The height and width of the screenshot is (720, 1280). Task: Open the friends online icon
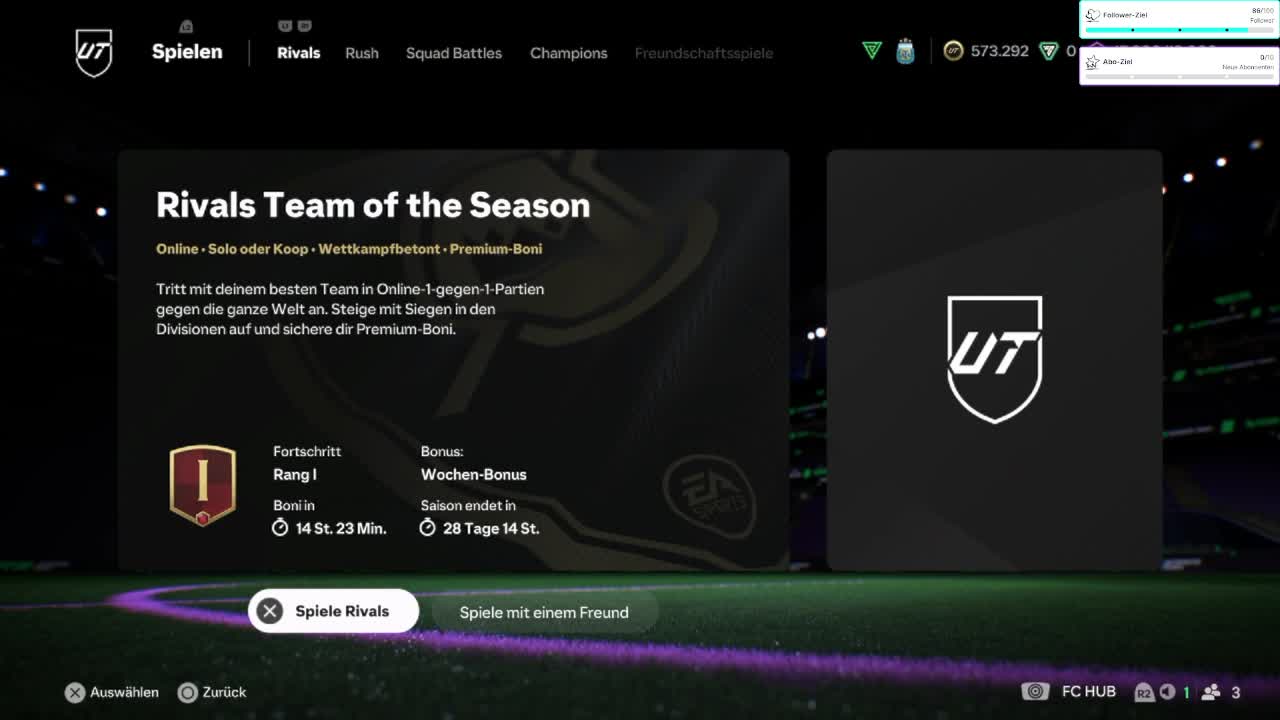1211,692
